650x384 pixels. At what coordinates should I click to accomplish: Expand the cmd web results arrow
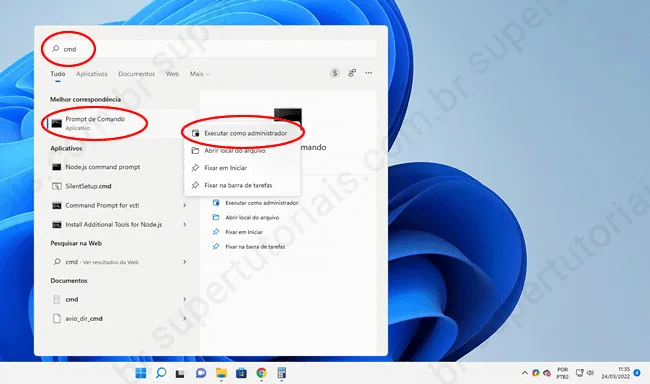184,262
